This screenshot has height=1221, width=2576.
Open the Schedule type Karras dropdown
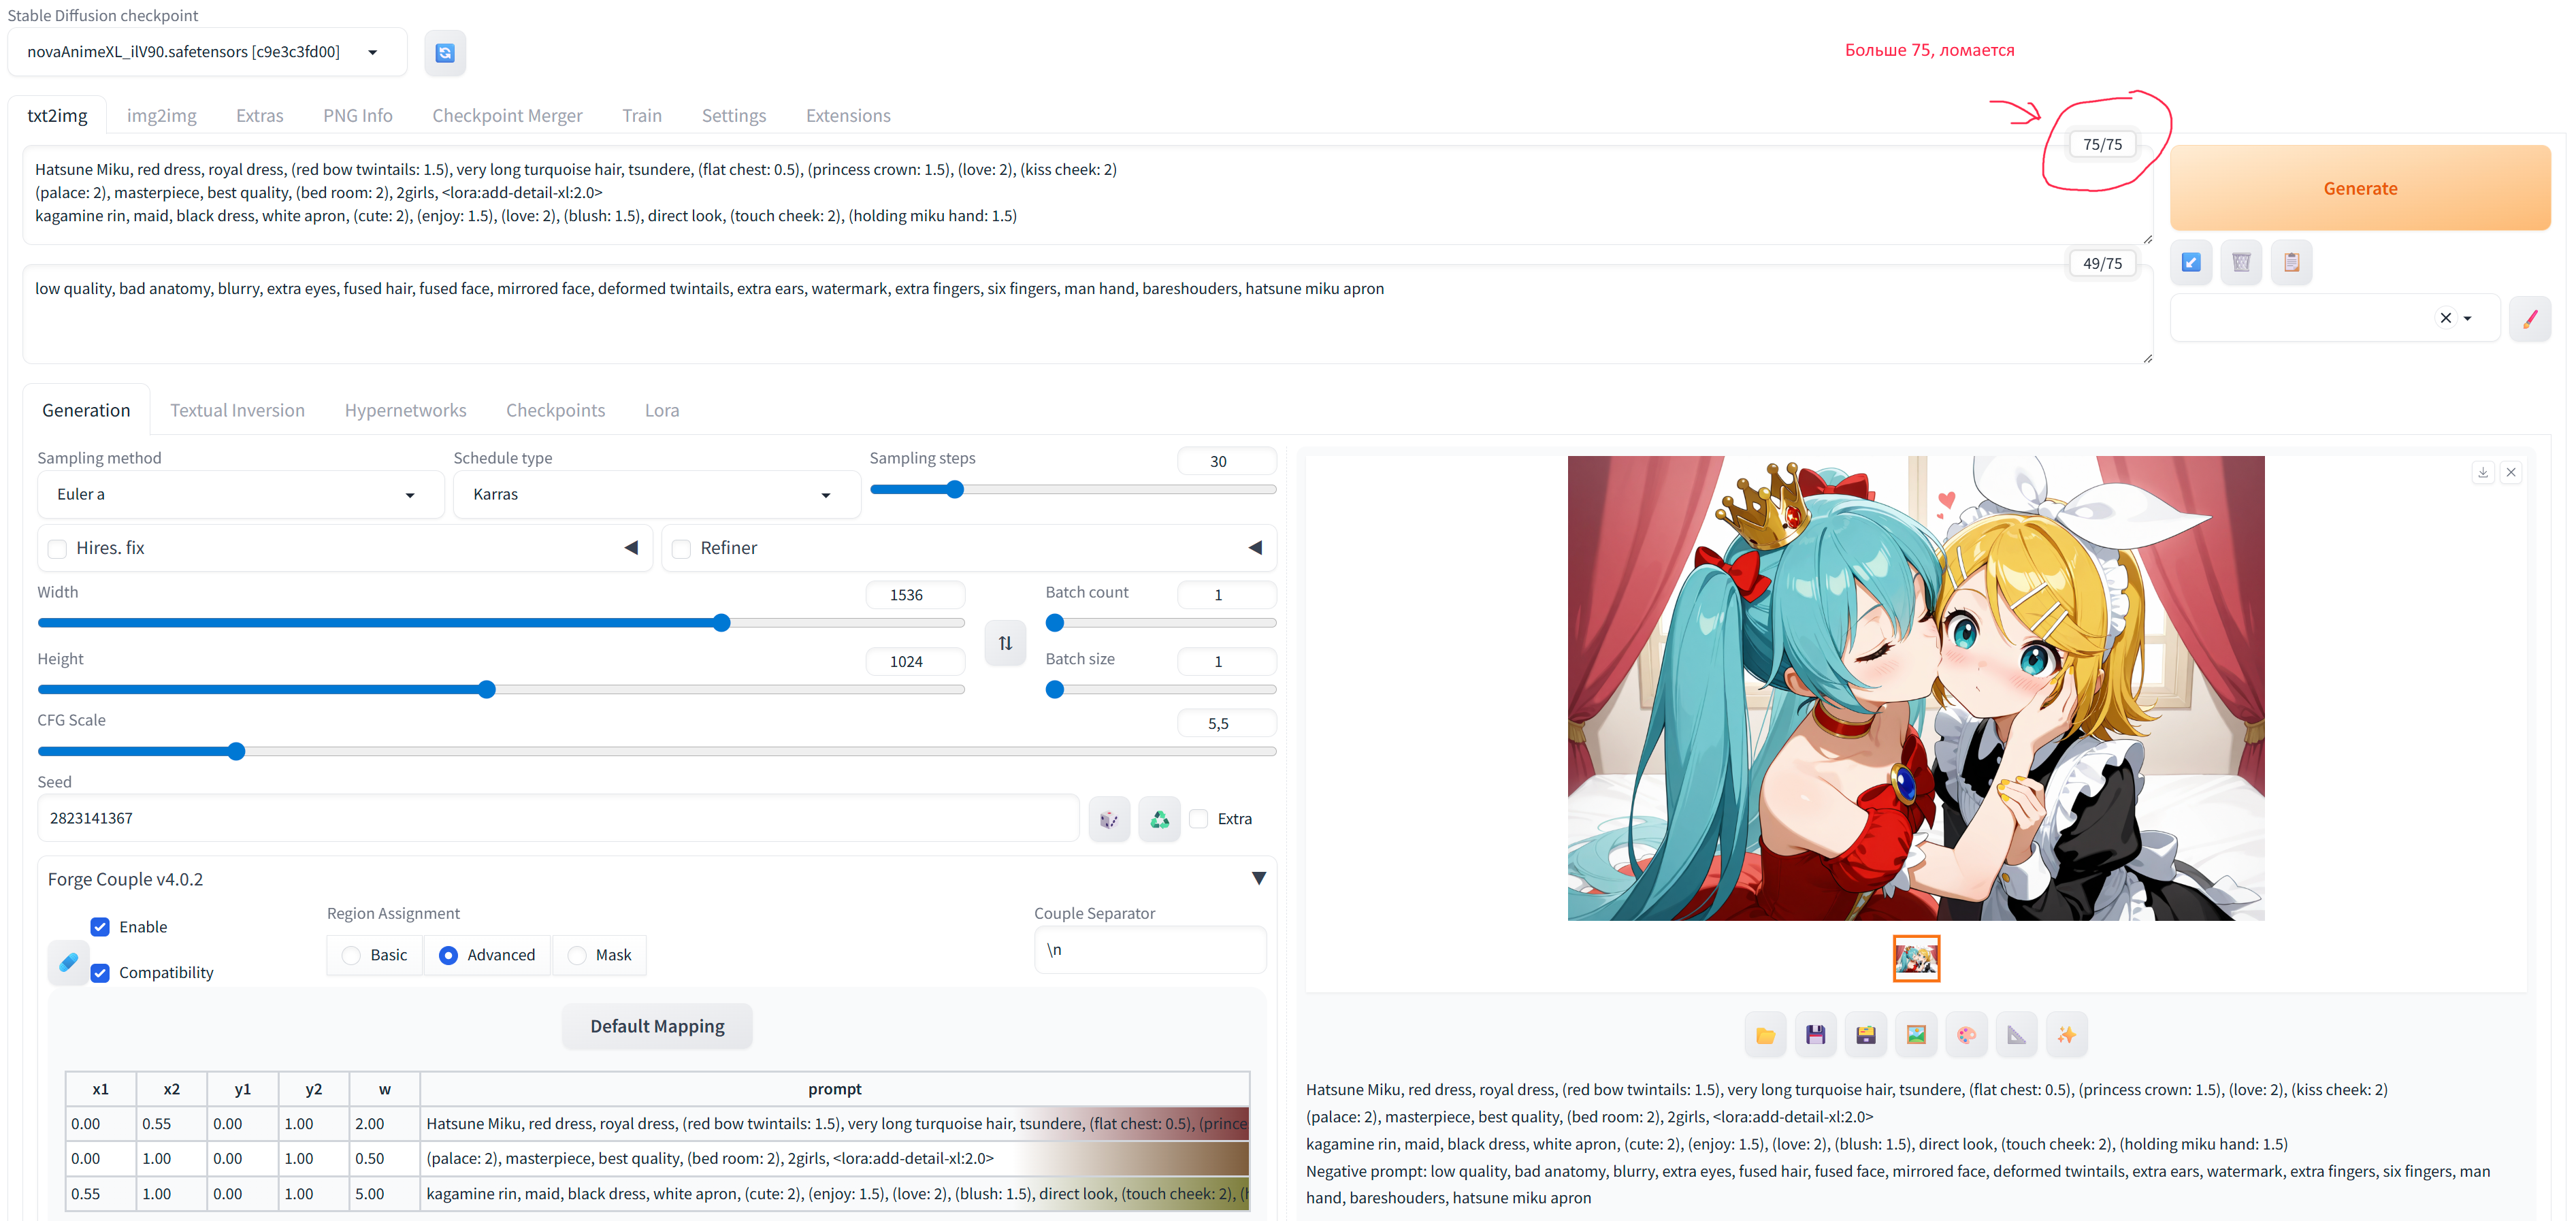[656, 494]
